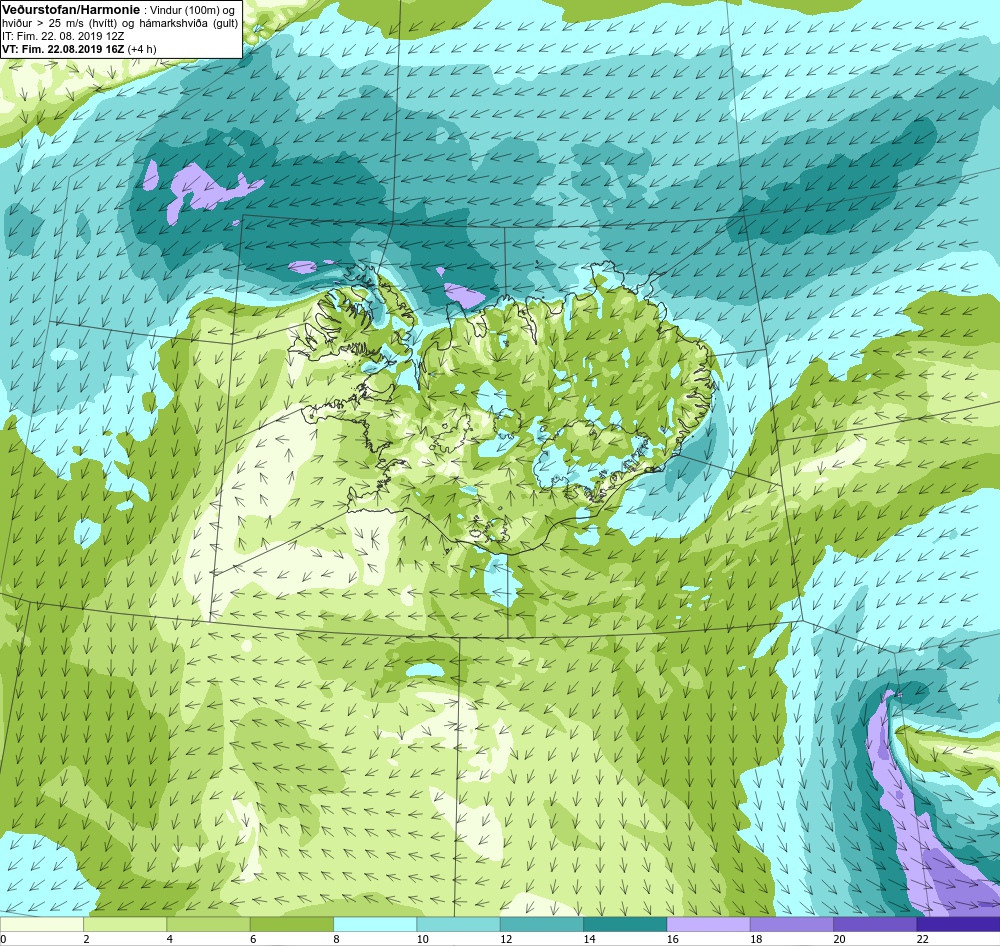
Task: Click the 18–20 m/s purple legend swatch
Action: click(x=791, y=925)
